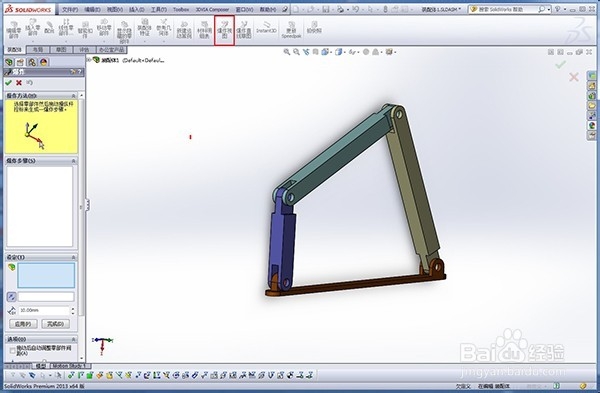Open the Toolbox menu
The height and width of the screenshot is (393, 600).
pos(181,9)
